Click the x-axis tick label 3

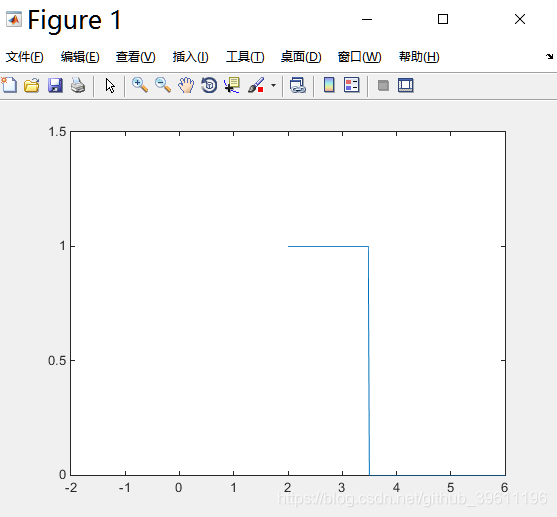tap(342, 488)
